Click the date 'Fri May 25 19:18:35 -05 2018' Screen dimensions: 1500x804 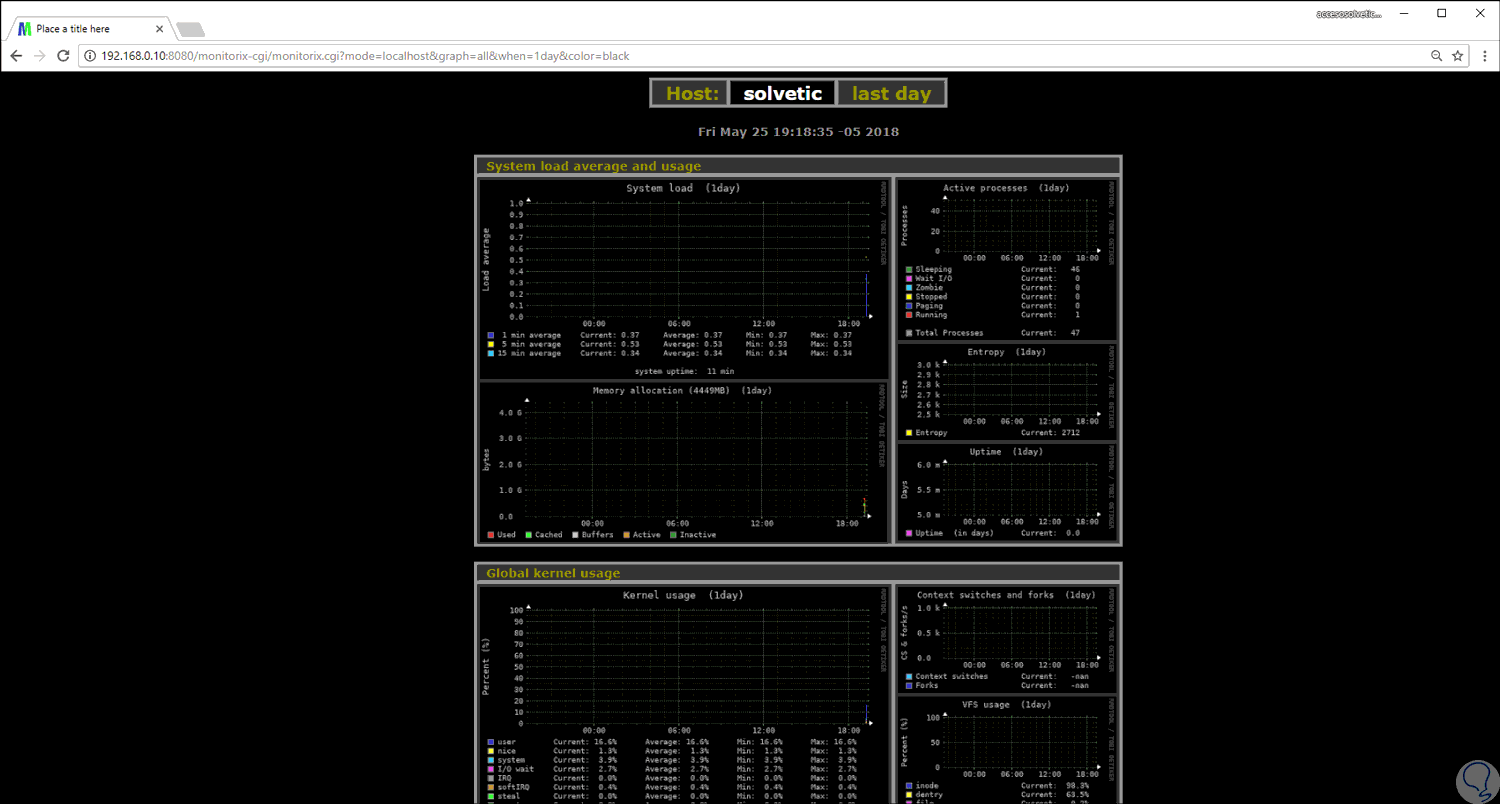pos(798,131)
